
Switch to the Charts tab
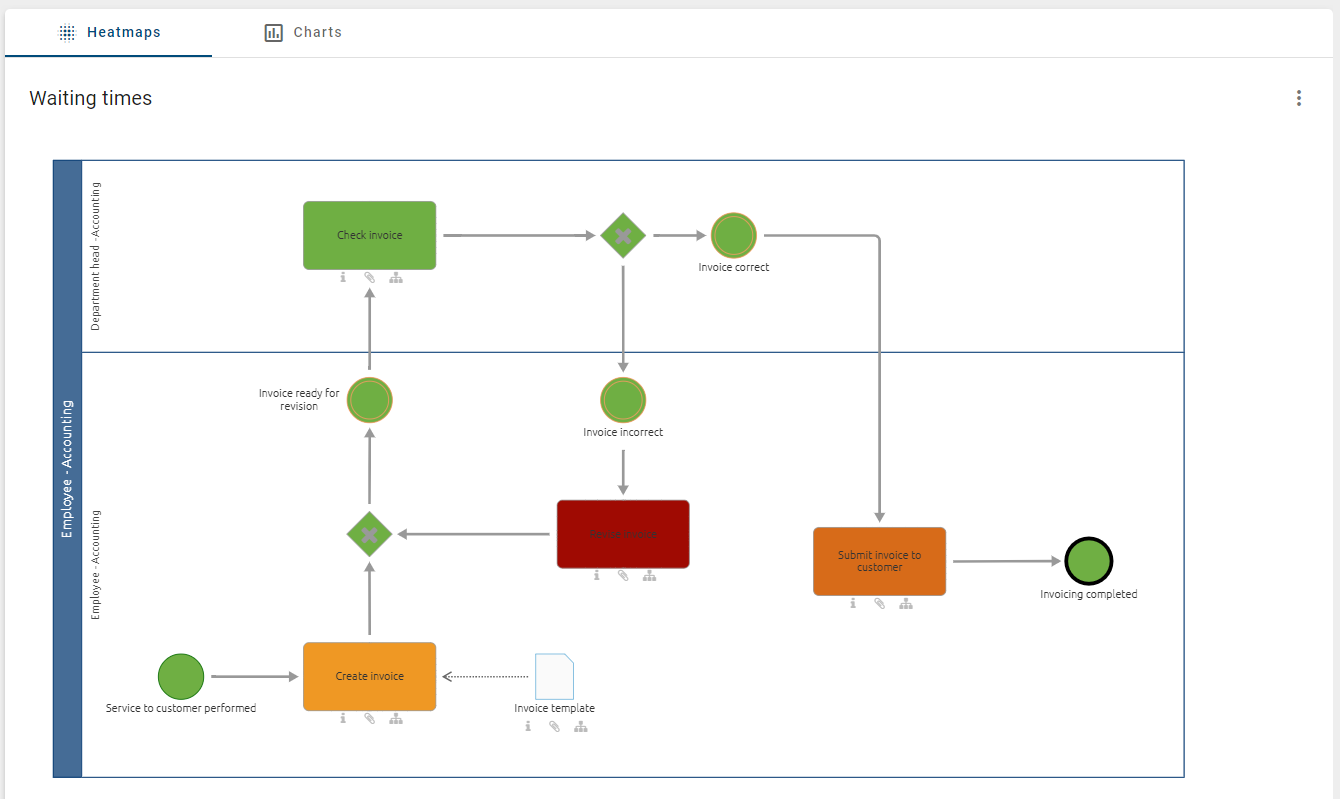pyautogui.click(x=303, y=32)
